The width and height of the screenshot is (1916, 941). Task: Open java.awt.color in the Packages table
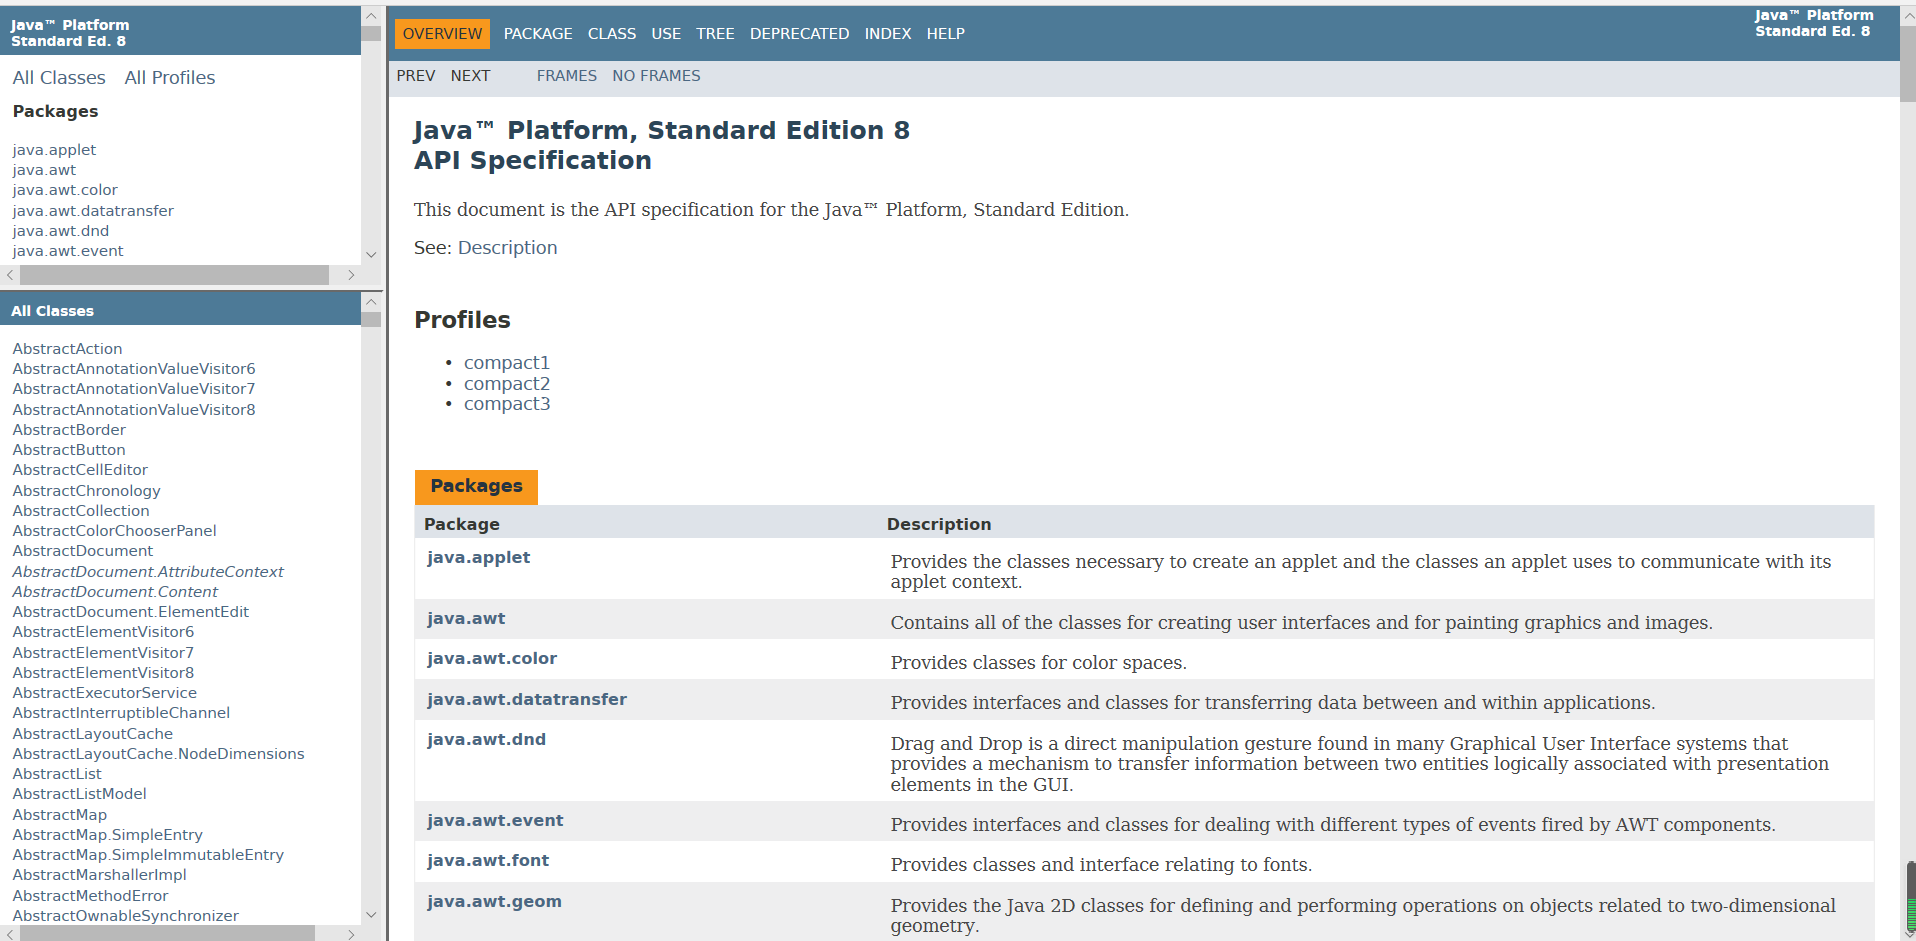click(x=492, y=659)
